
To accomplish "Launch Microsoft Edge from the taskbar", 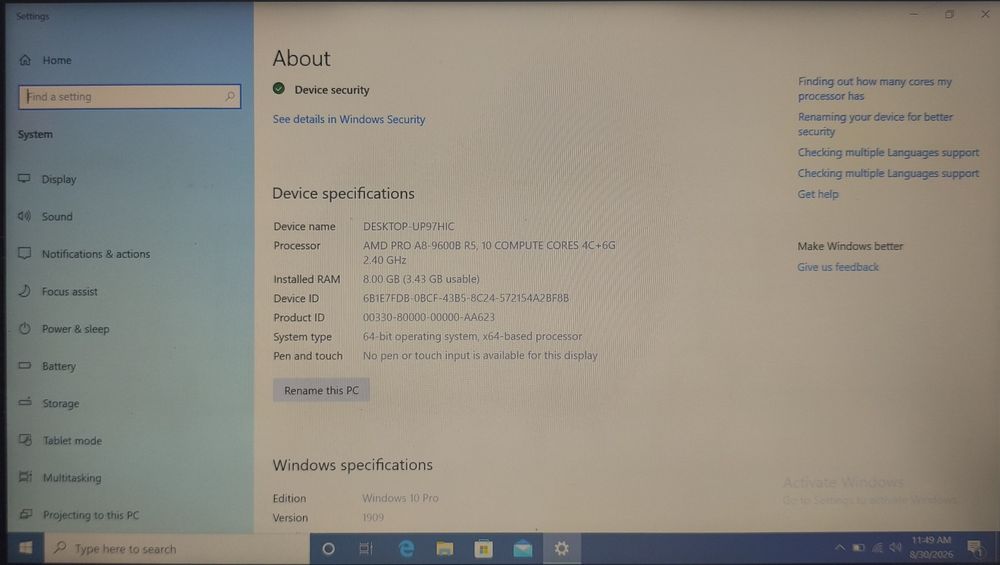I will click(406, 548).
